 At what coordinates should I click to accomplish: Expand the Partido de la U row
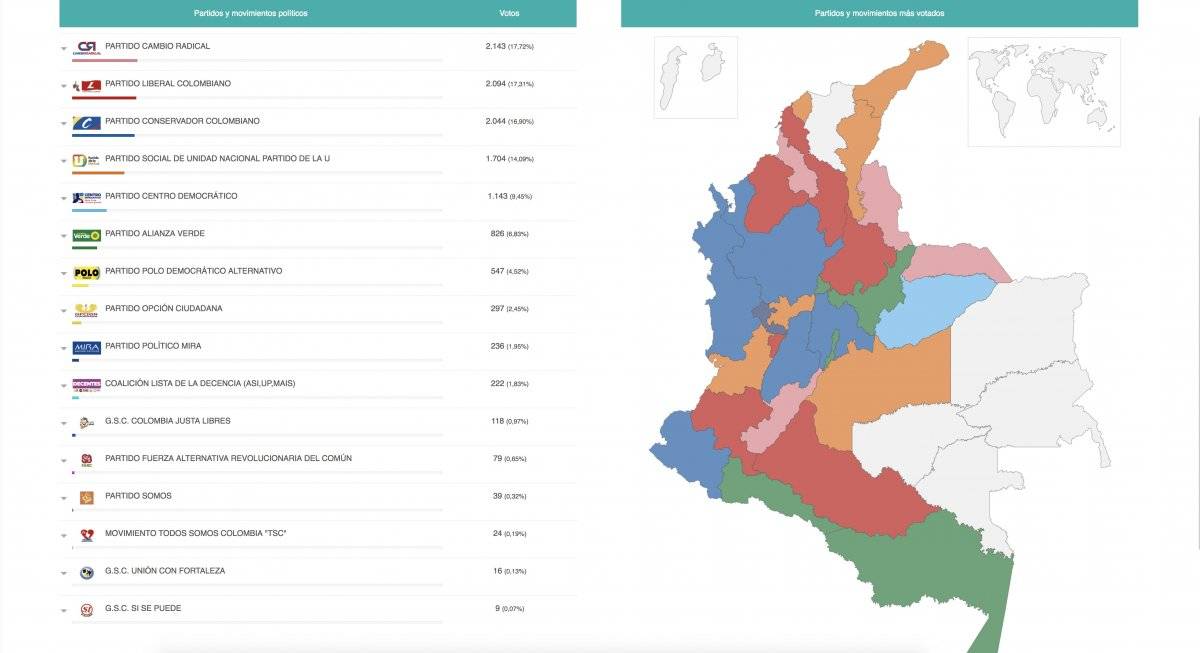point(64,161)
